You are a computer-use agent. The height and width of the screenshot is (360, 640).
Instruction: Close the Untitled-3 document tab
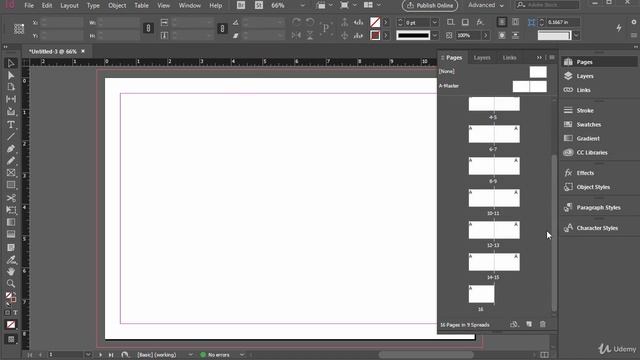click(x=83, y=51)
